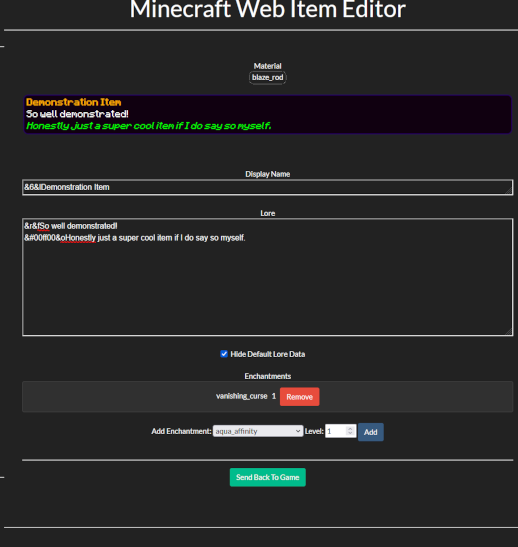Click the blaze_rod material field

[x=268, y=77]
